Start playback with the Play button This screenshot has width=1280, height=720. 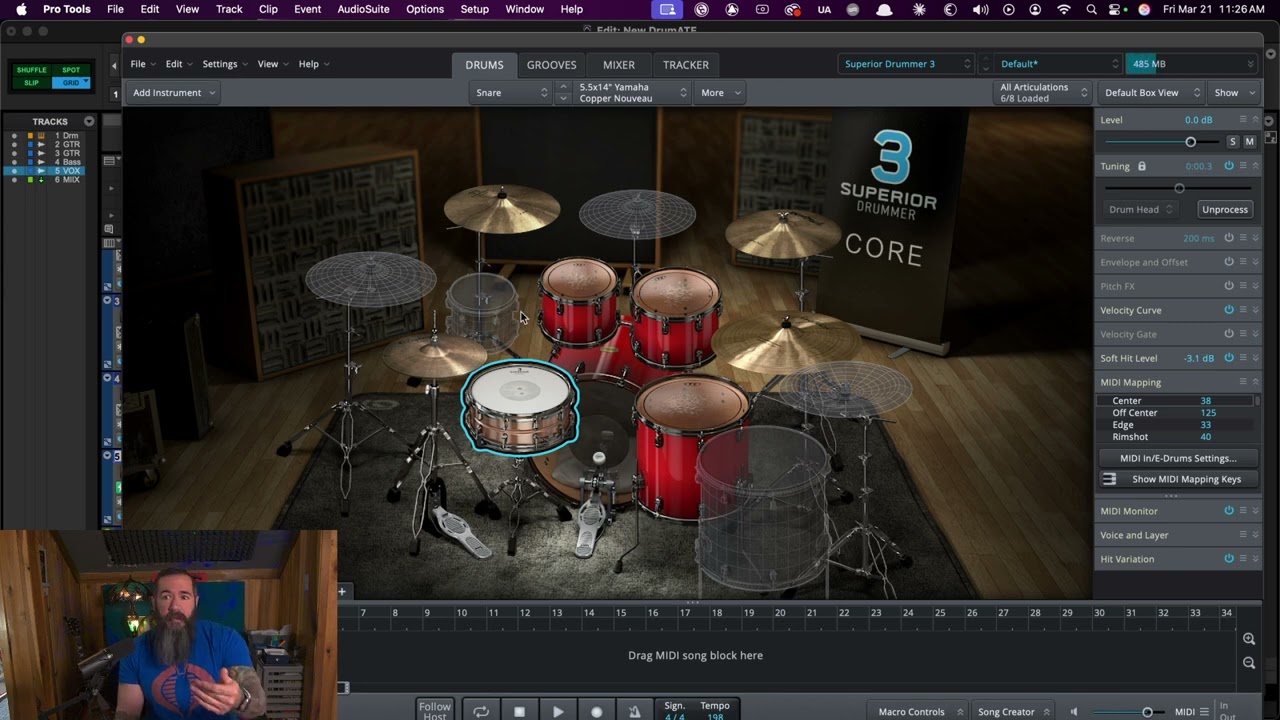(558, 711)
